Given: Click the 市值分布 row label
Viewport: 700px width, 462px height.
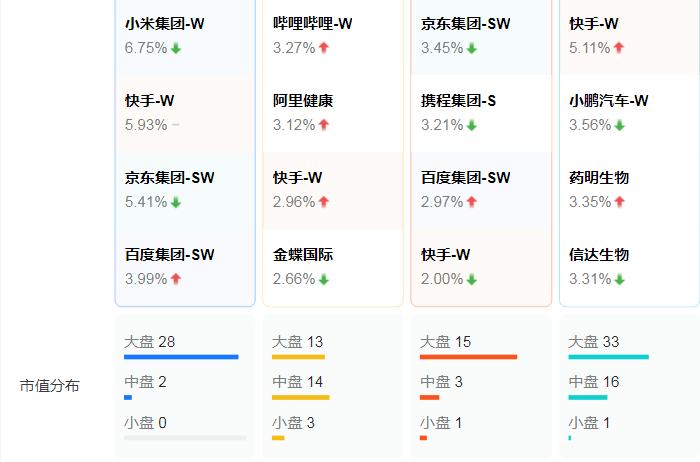Looking at the screenshot, I should (x=50, y=385).
